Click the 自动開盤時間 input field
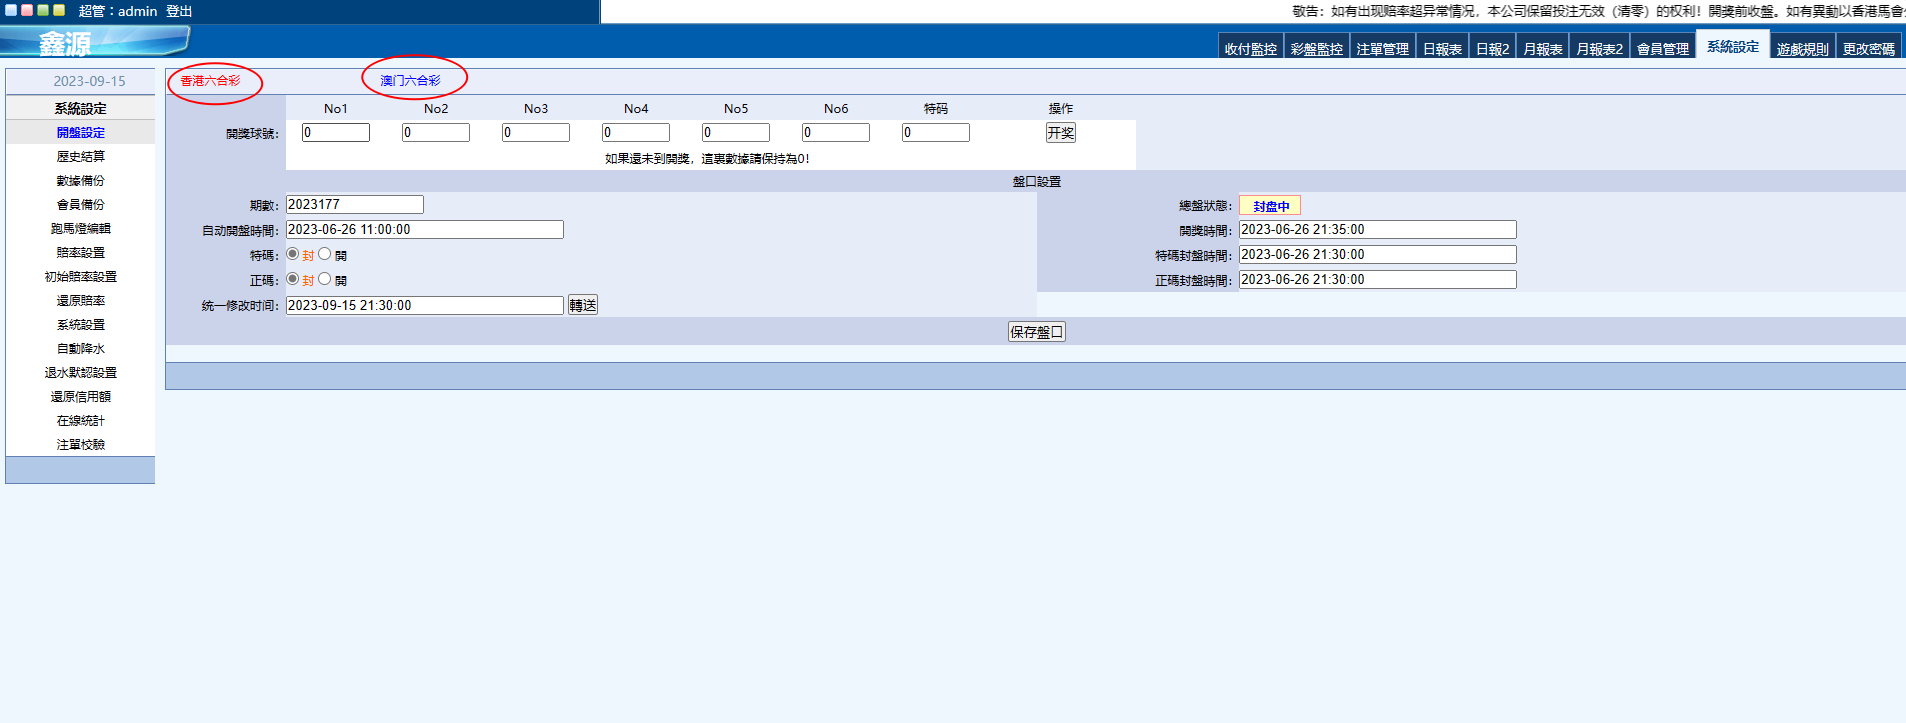 coord(425,229)
